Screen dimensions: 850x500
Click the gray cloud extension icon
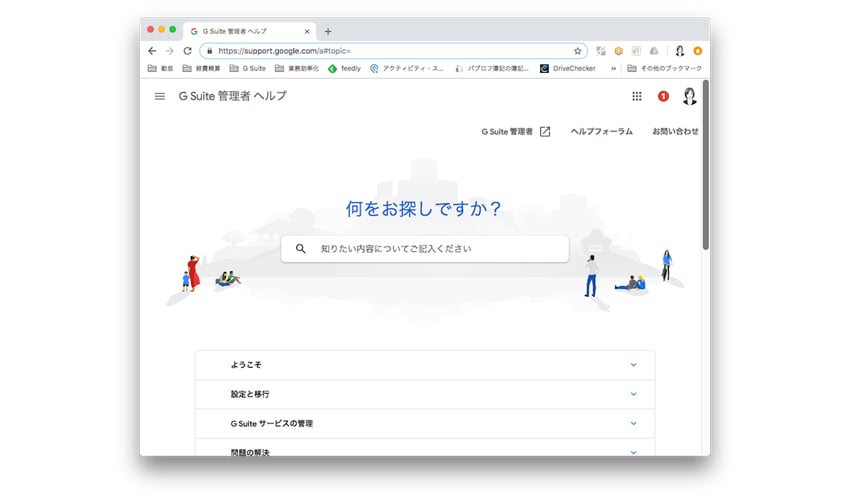tap(654, 51)
